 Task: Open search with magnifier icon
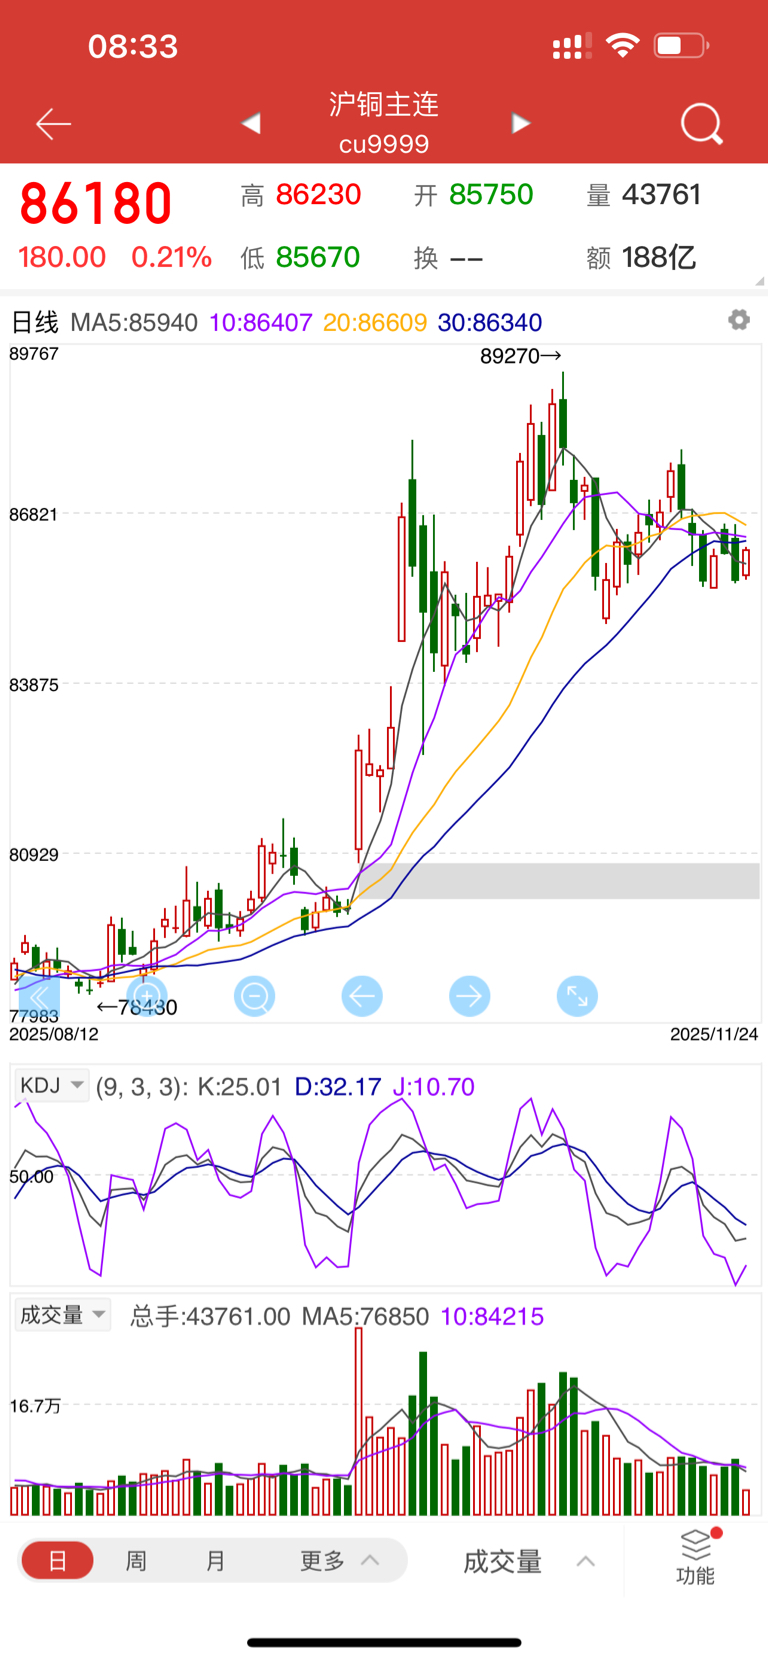tap(701, 125)
